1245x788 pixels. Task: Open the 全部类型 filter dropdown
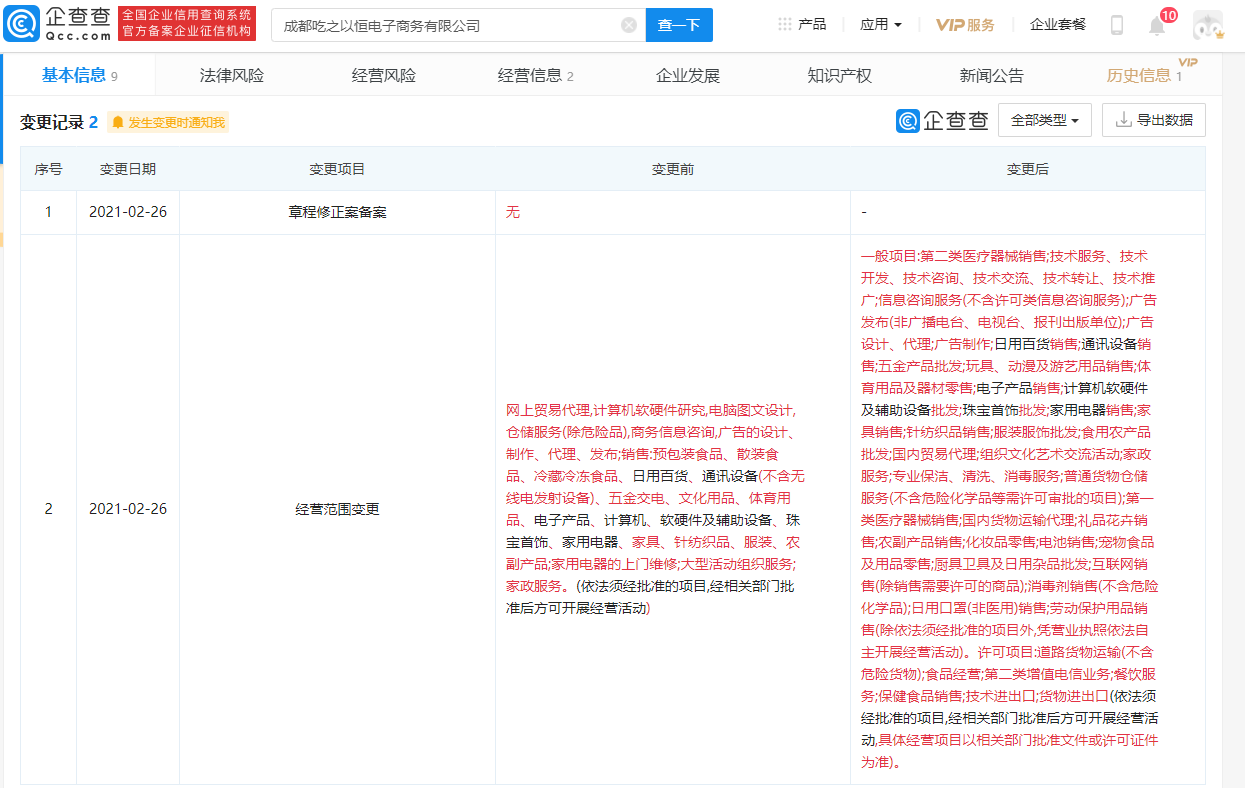click(1044, 120)
